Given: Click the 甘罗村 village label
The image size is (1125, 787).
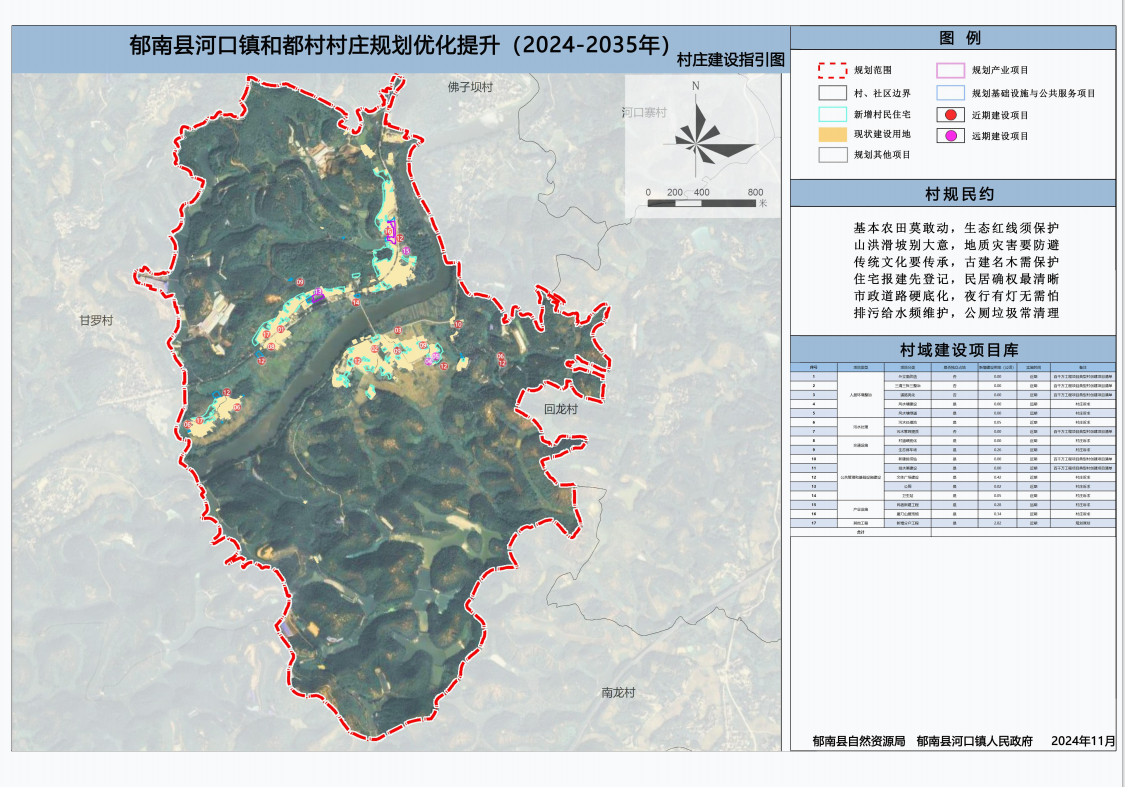Looking at the screenshot, I should [x=97, y=321].
